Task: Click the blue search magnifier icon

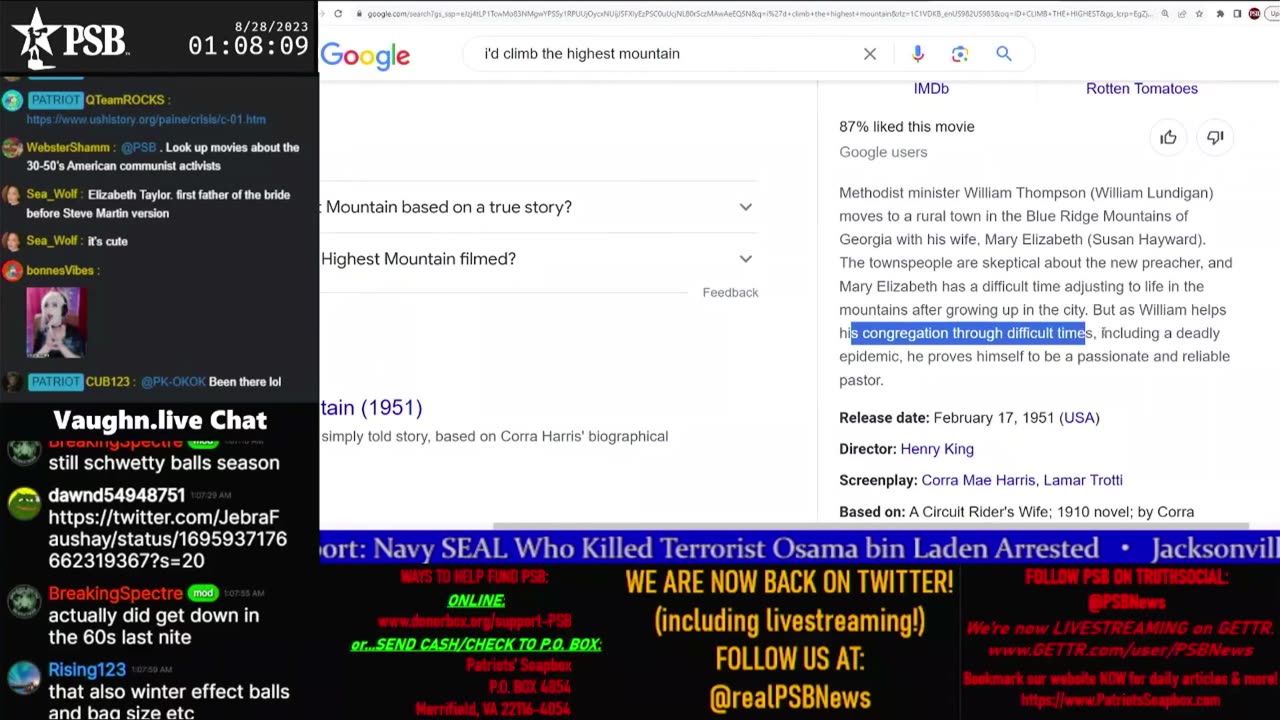Action: (1004, 54)
